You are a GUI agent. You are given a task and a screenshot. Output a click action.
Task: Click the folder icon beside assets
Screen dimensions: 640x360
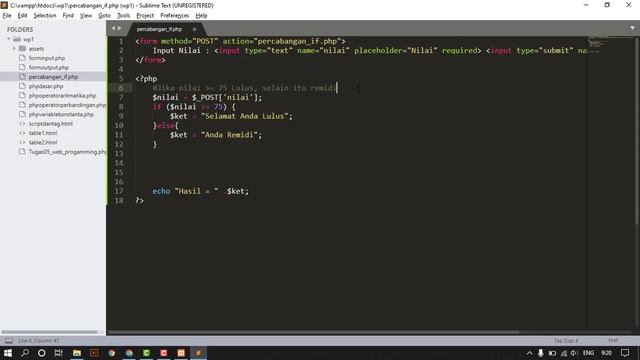22,49
